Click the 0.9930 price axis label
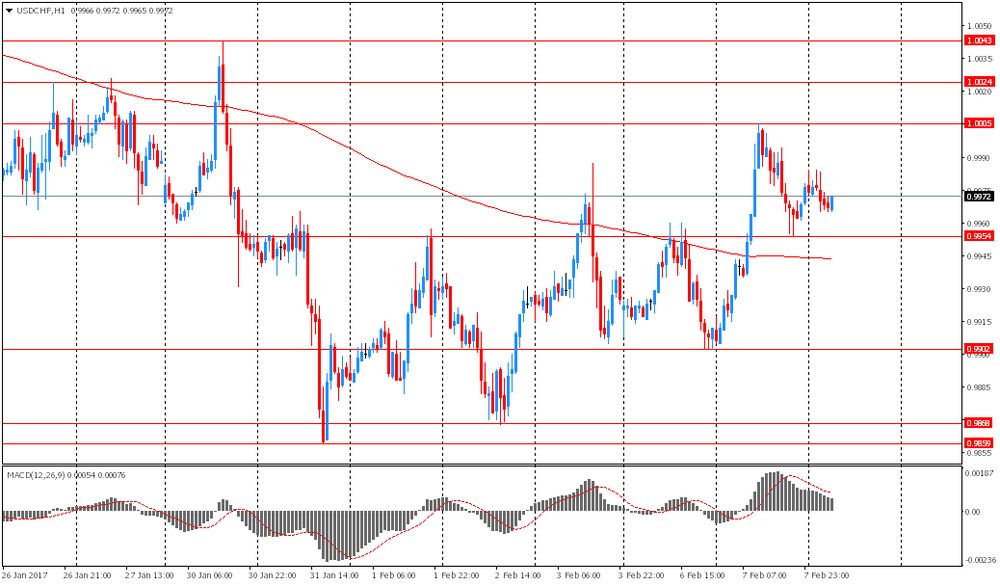Image resolution: width=1000 pixels, height=586 pixels. click(x=979, y=289)
